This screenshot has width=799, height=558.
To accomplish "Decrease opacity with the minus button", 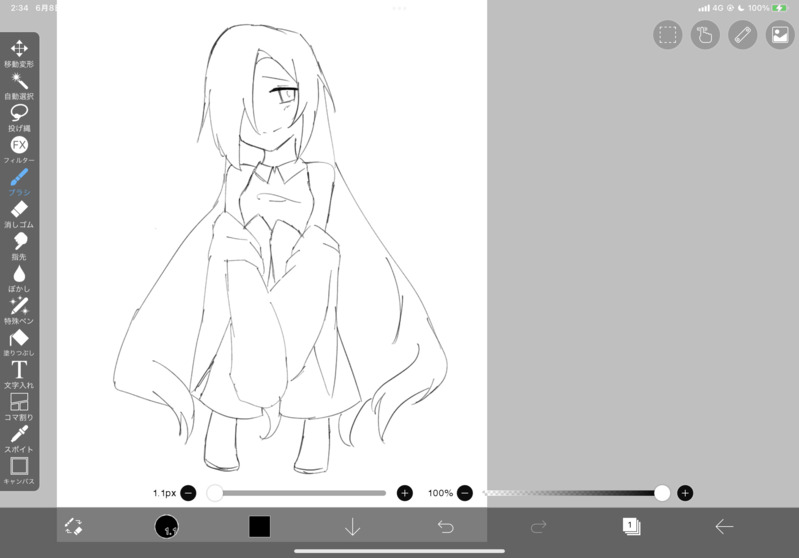I will pyautogui.click(x=465, y=493).
